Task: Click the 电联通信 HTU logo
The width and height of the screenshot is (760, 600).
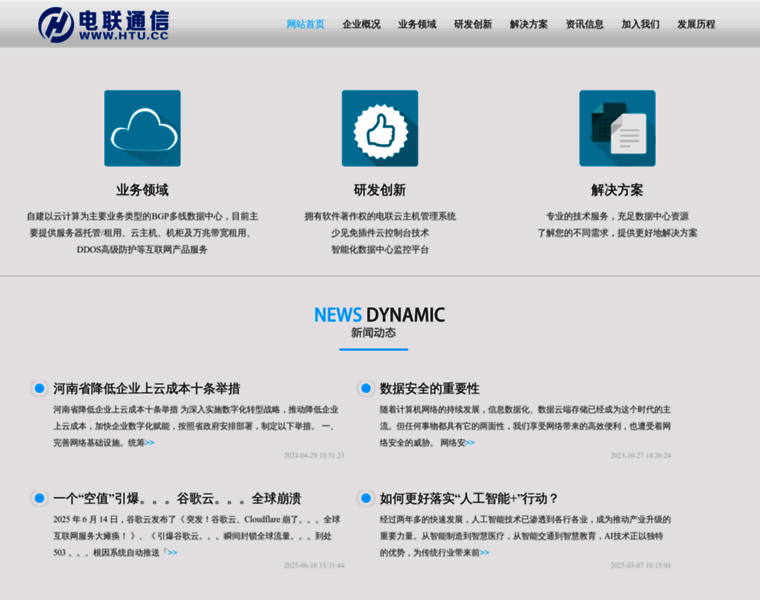Action: click(104, 23)
